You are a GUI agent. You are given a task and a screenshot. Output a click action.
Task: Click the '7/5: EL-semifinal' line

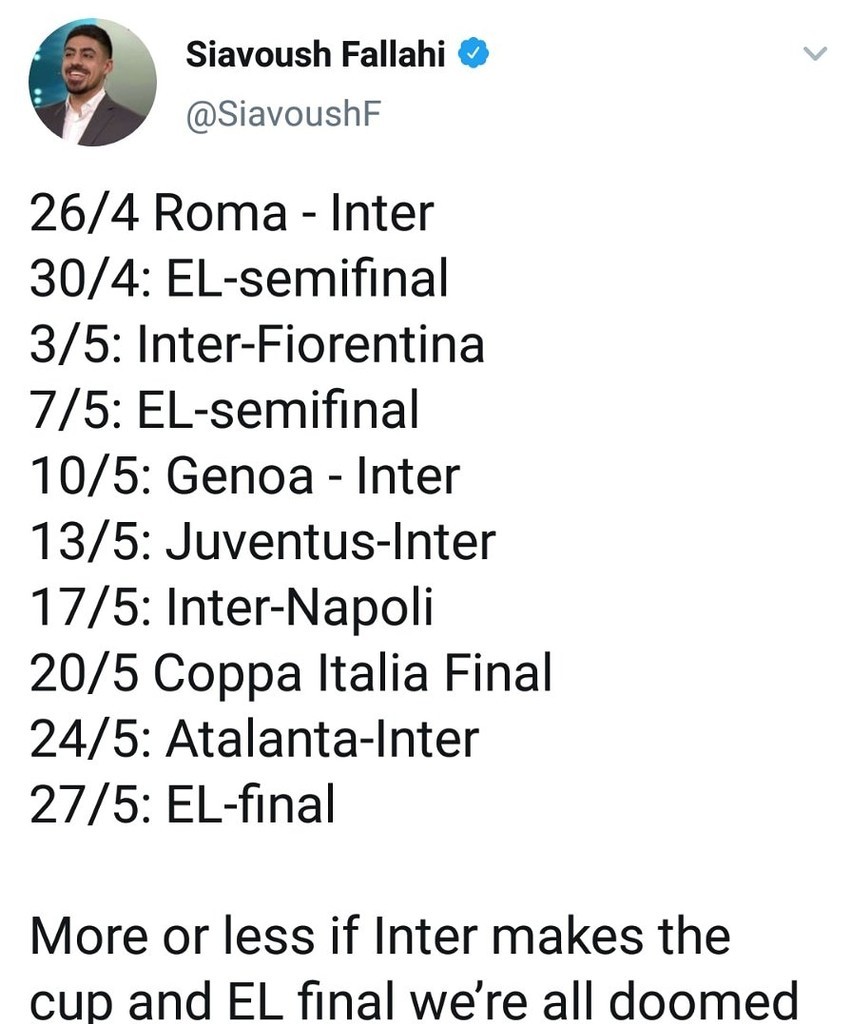(224, 409)
